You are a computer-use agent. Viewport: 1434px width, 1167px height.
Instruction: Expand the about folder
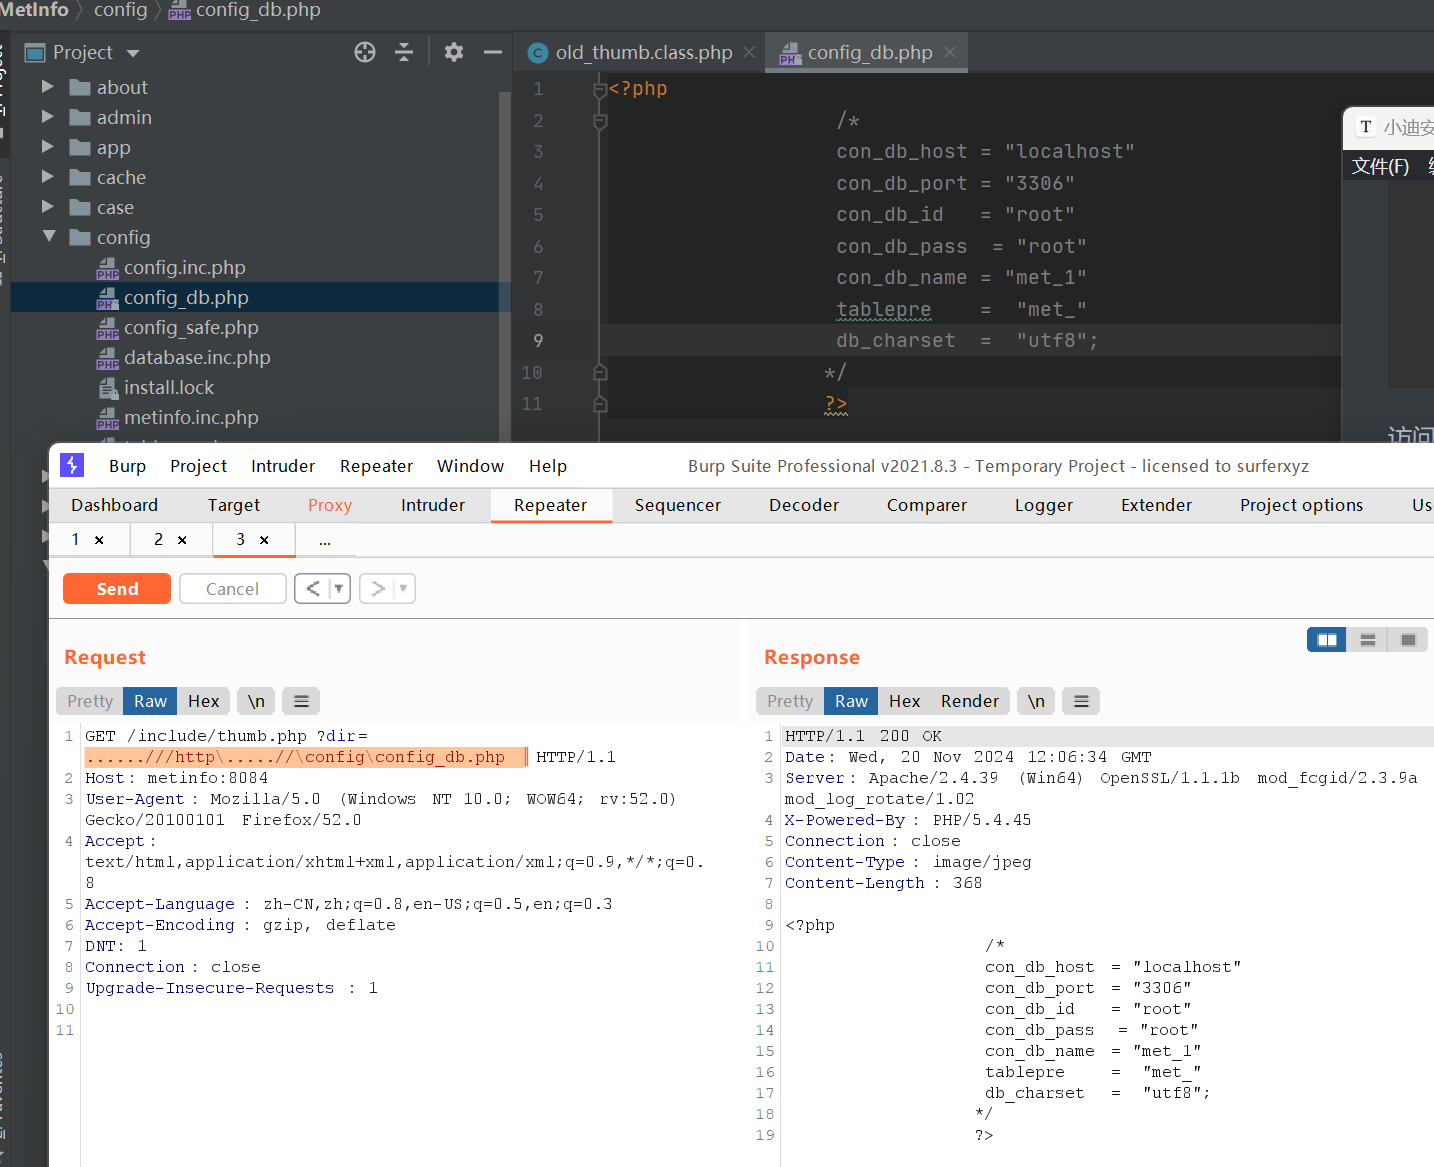[47, 87]
